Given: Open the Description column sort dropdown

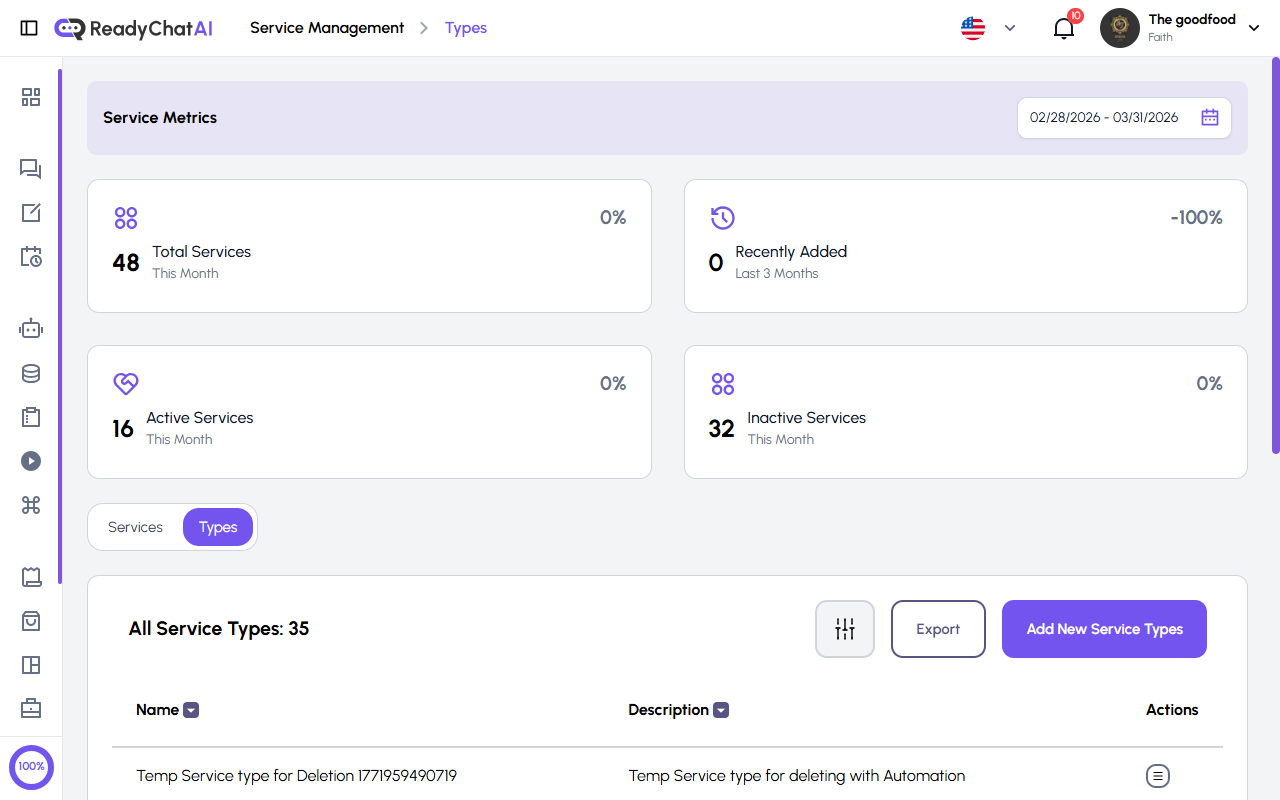Looking at the screenshot, I should [x=721, y=710].
